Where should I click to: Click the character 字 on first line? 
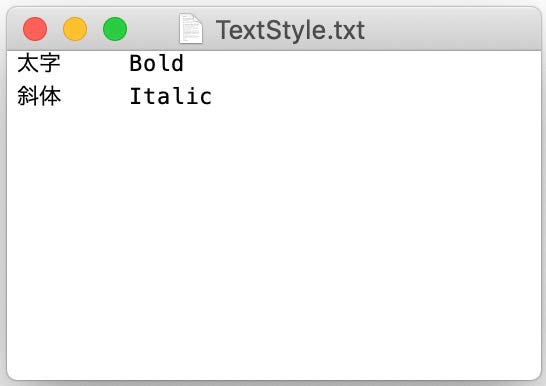pos(50,63)
